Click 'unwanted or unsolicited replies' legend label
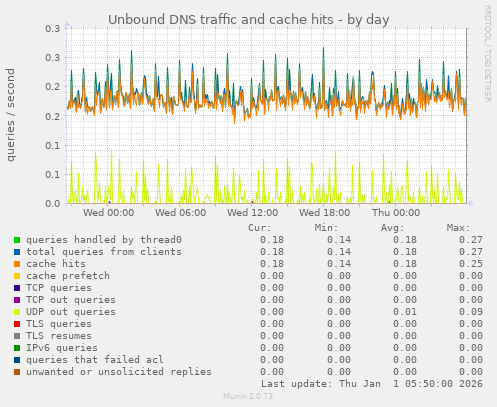This screenshot has height=407, width=497. pyautogui.click(x=119, y=372)
